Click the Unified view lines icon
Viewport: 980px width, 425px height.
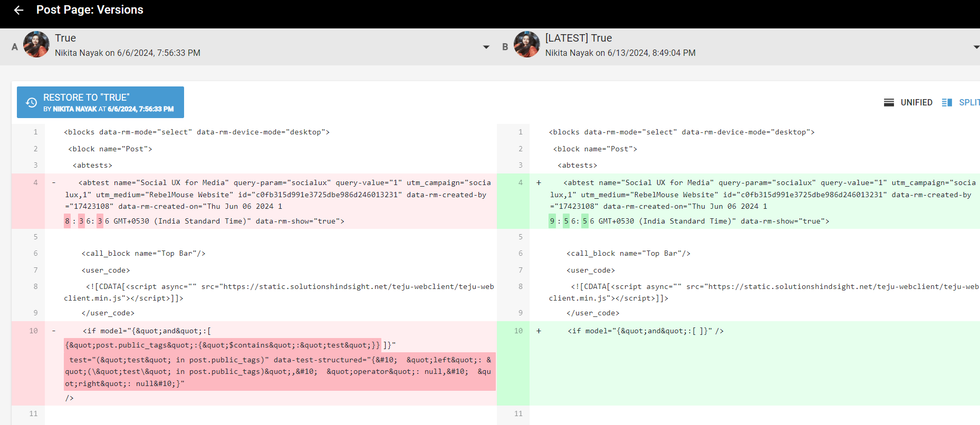click(x=889, y=102)
